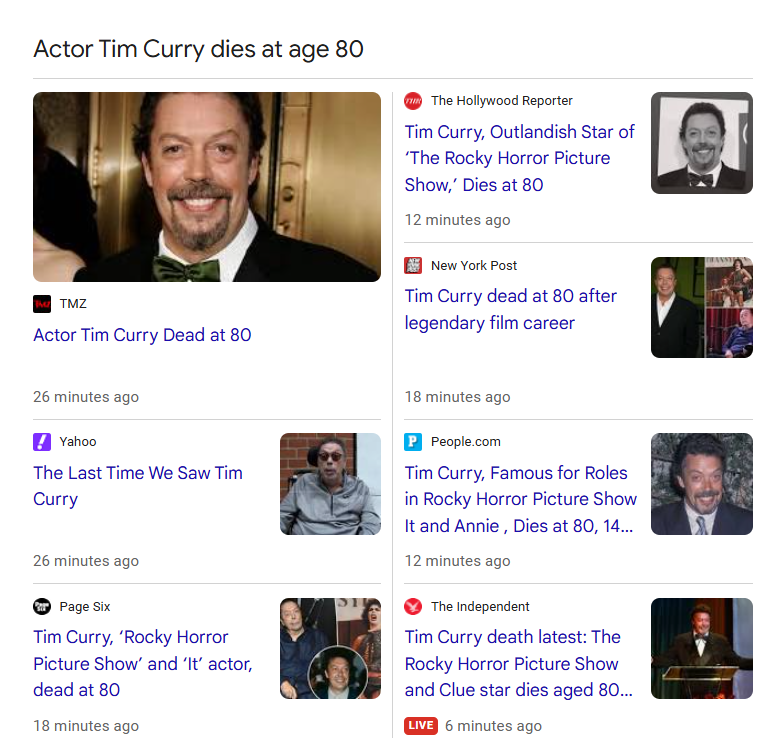Click the Yahoo purple logo icon

42,442
